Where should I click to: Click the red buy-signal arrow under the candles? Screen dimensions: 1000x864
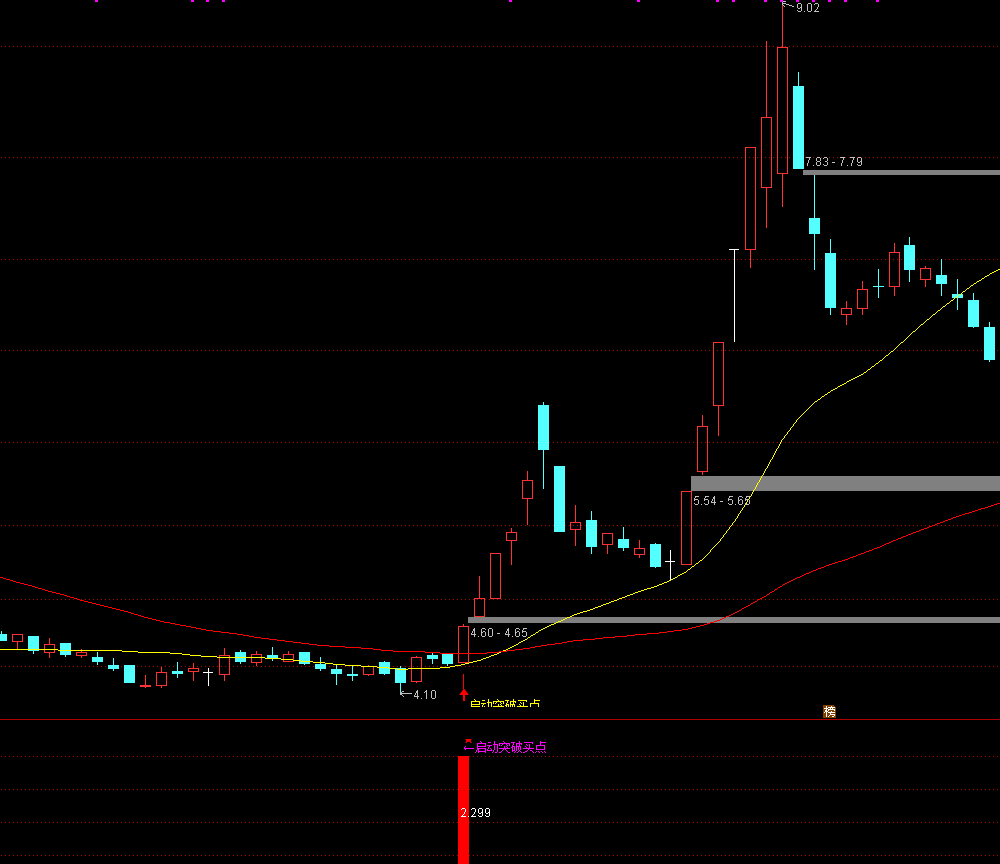coord(463,692)
